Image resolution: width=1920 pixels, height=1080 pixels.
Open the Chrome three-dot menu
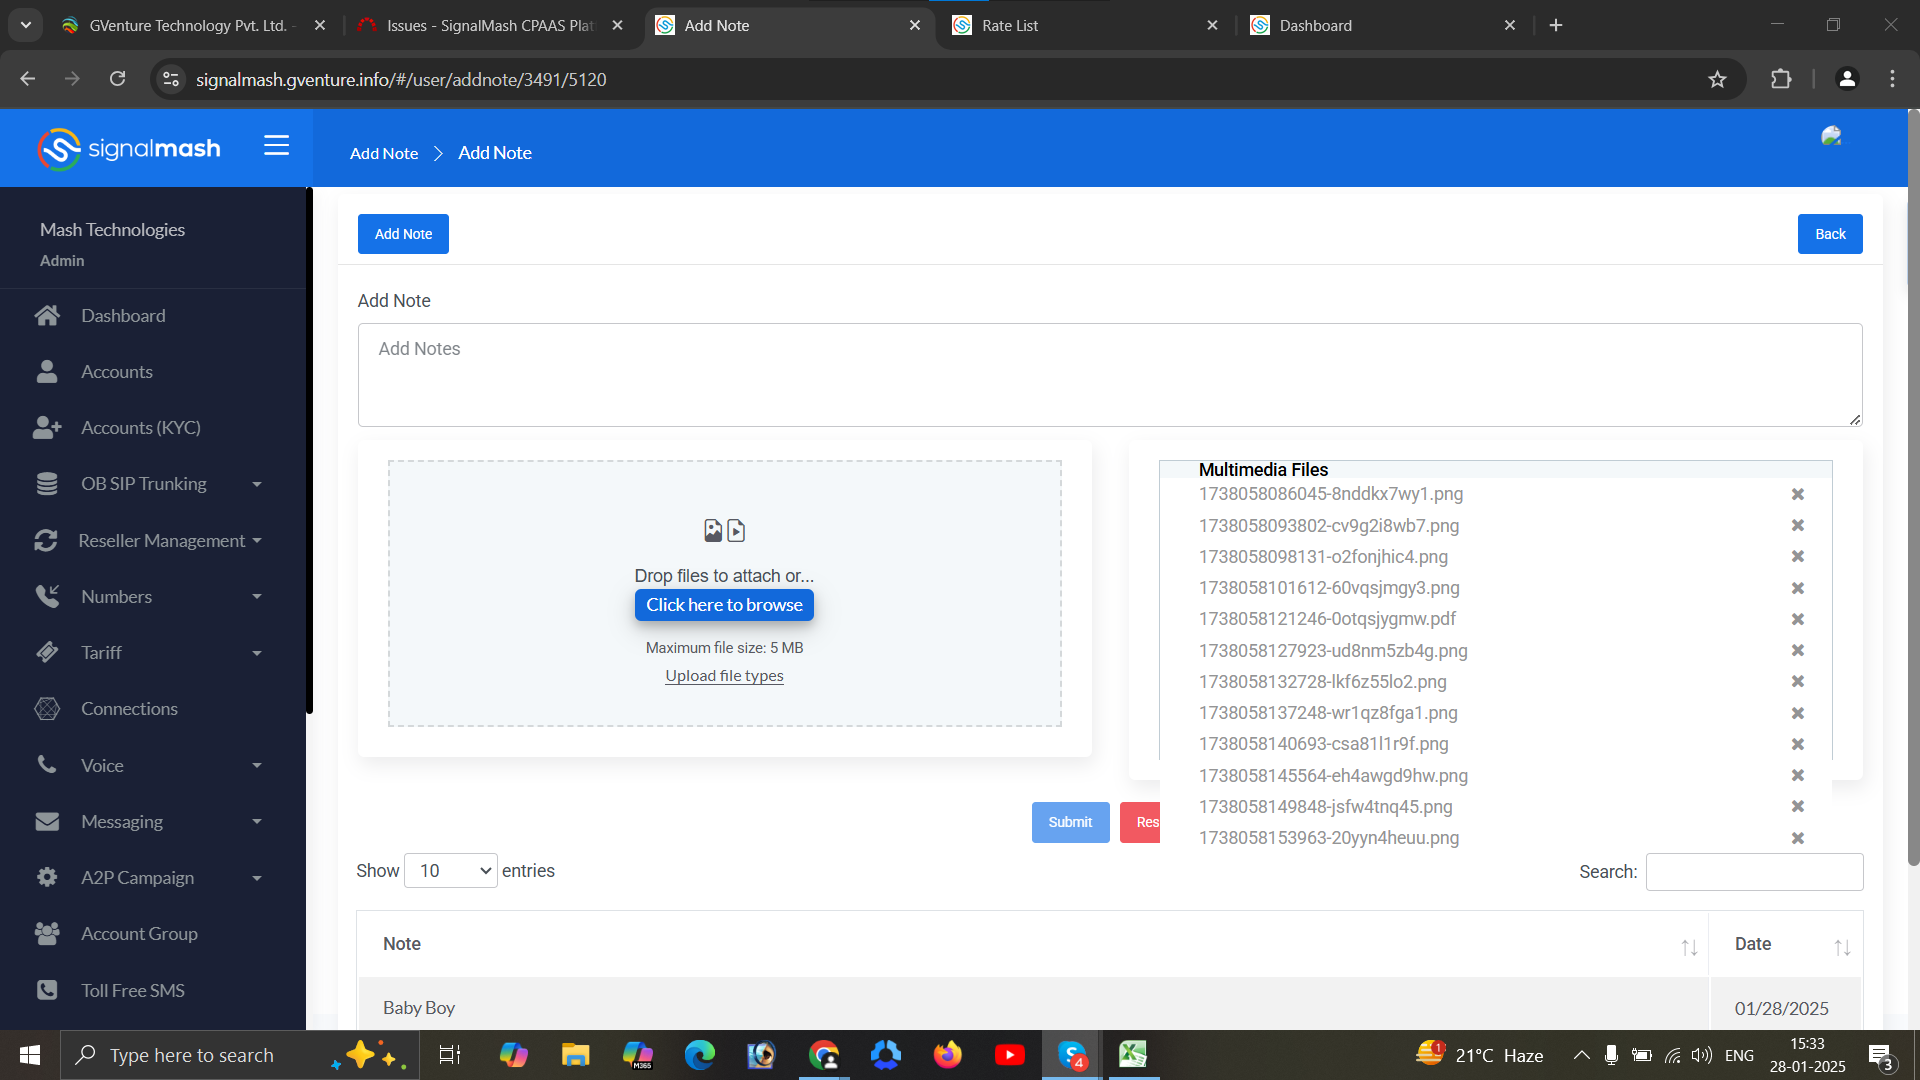[x=1892, y=79]
